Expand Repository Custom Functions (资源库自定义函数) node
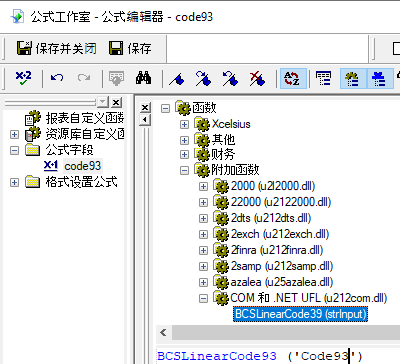 pos(14,134)
